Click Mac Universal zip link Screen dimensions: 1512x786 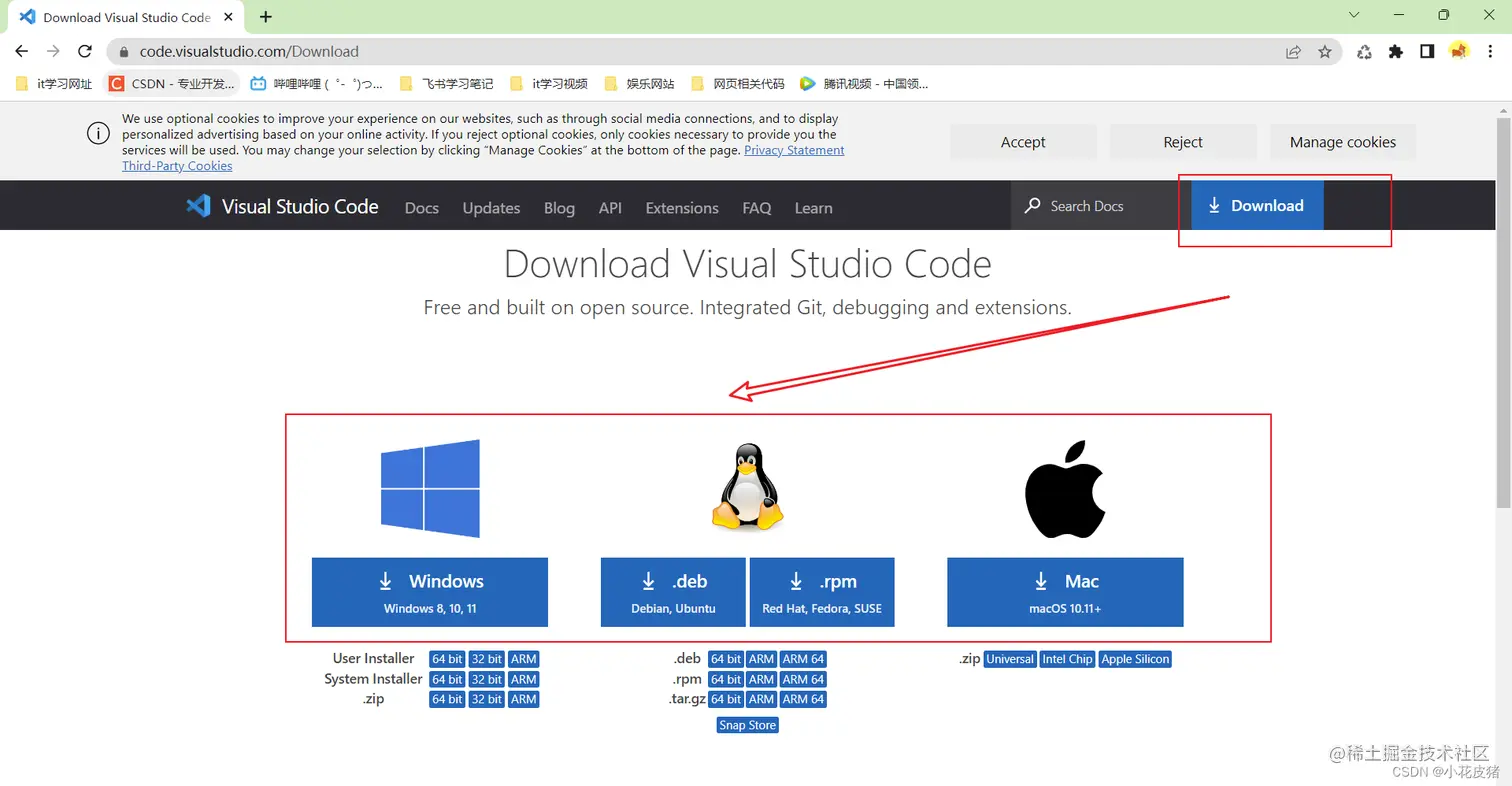1010,659
